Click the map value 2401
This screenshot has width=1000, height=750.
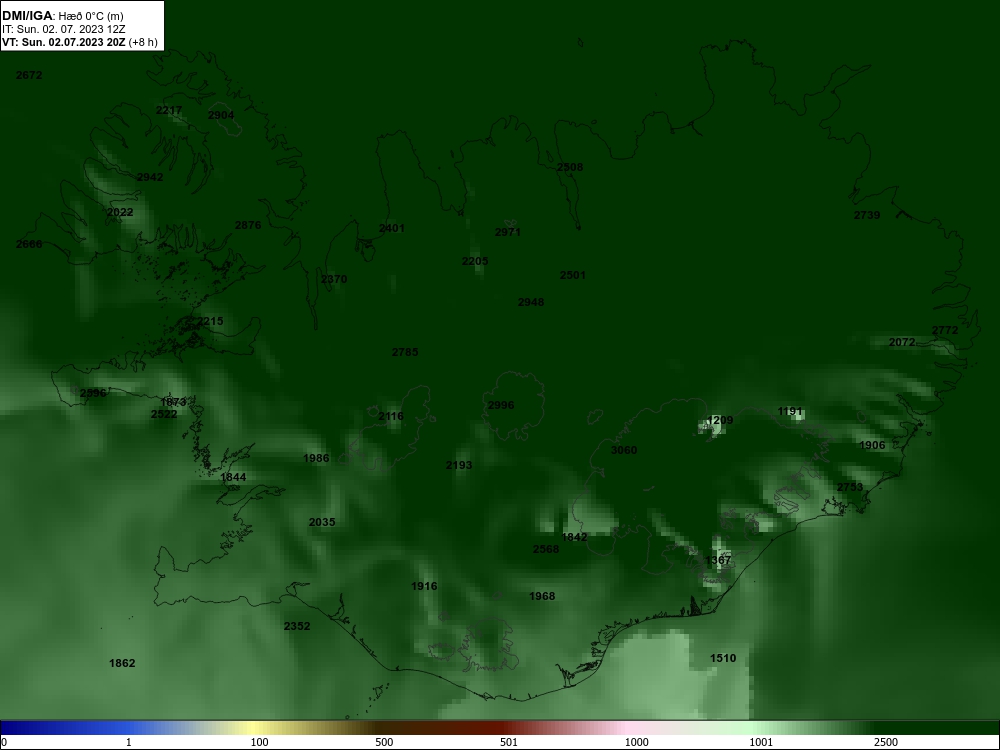[x=392, y=228]
